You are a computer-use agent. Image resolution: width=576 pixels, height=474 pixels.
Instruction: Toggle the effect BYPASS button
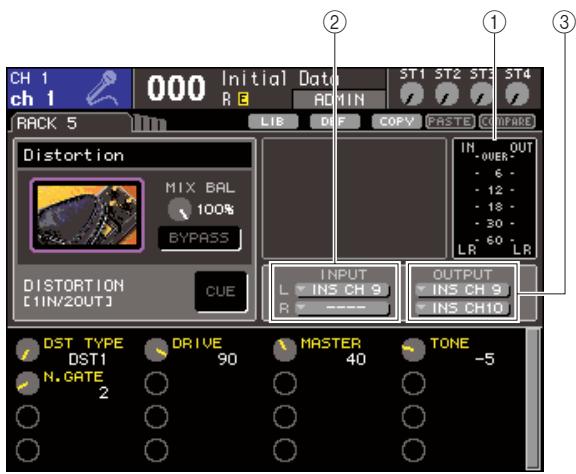pos(199,238)
